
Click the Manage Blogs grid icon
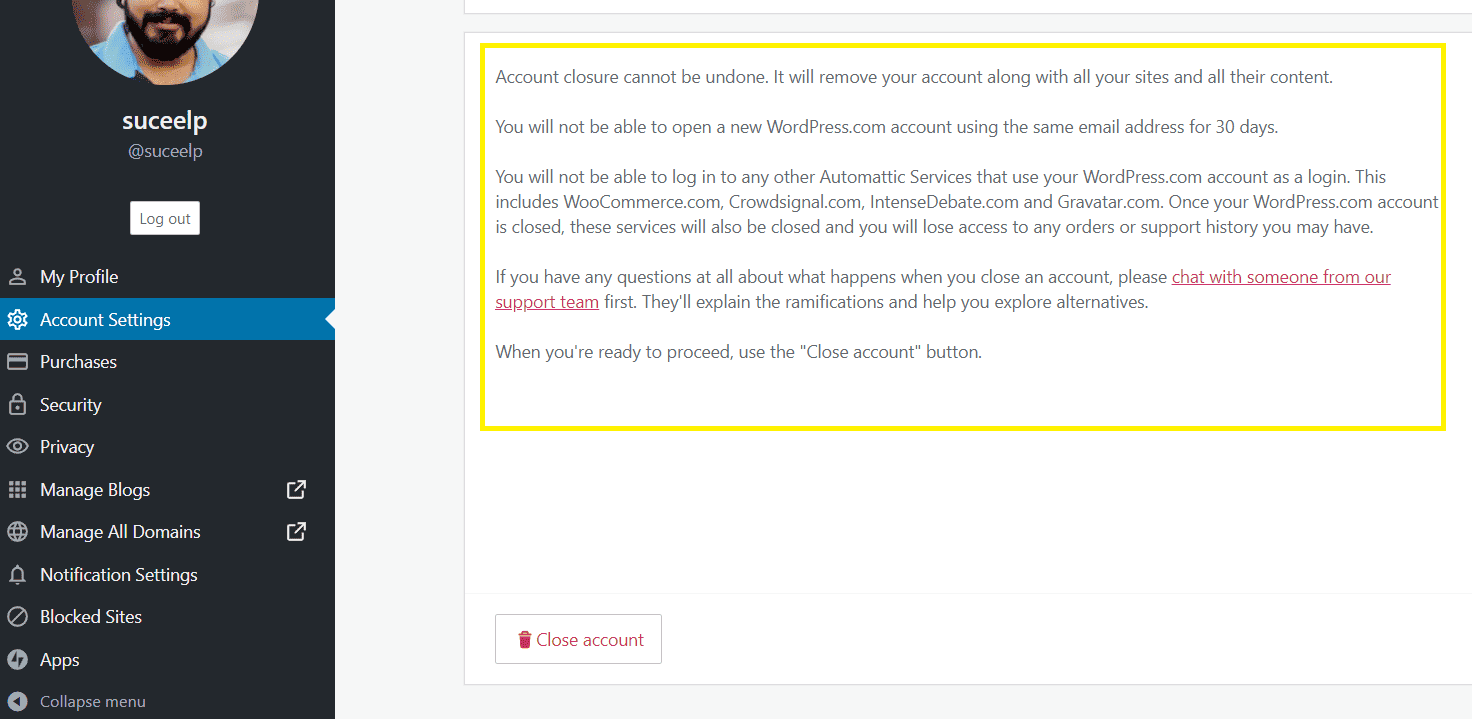(17, 490)
